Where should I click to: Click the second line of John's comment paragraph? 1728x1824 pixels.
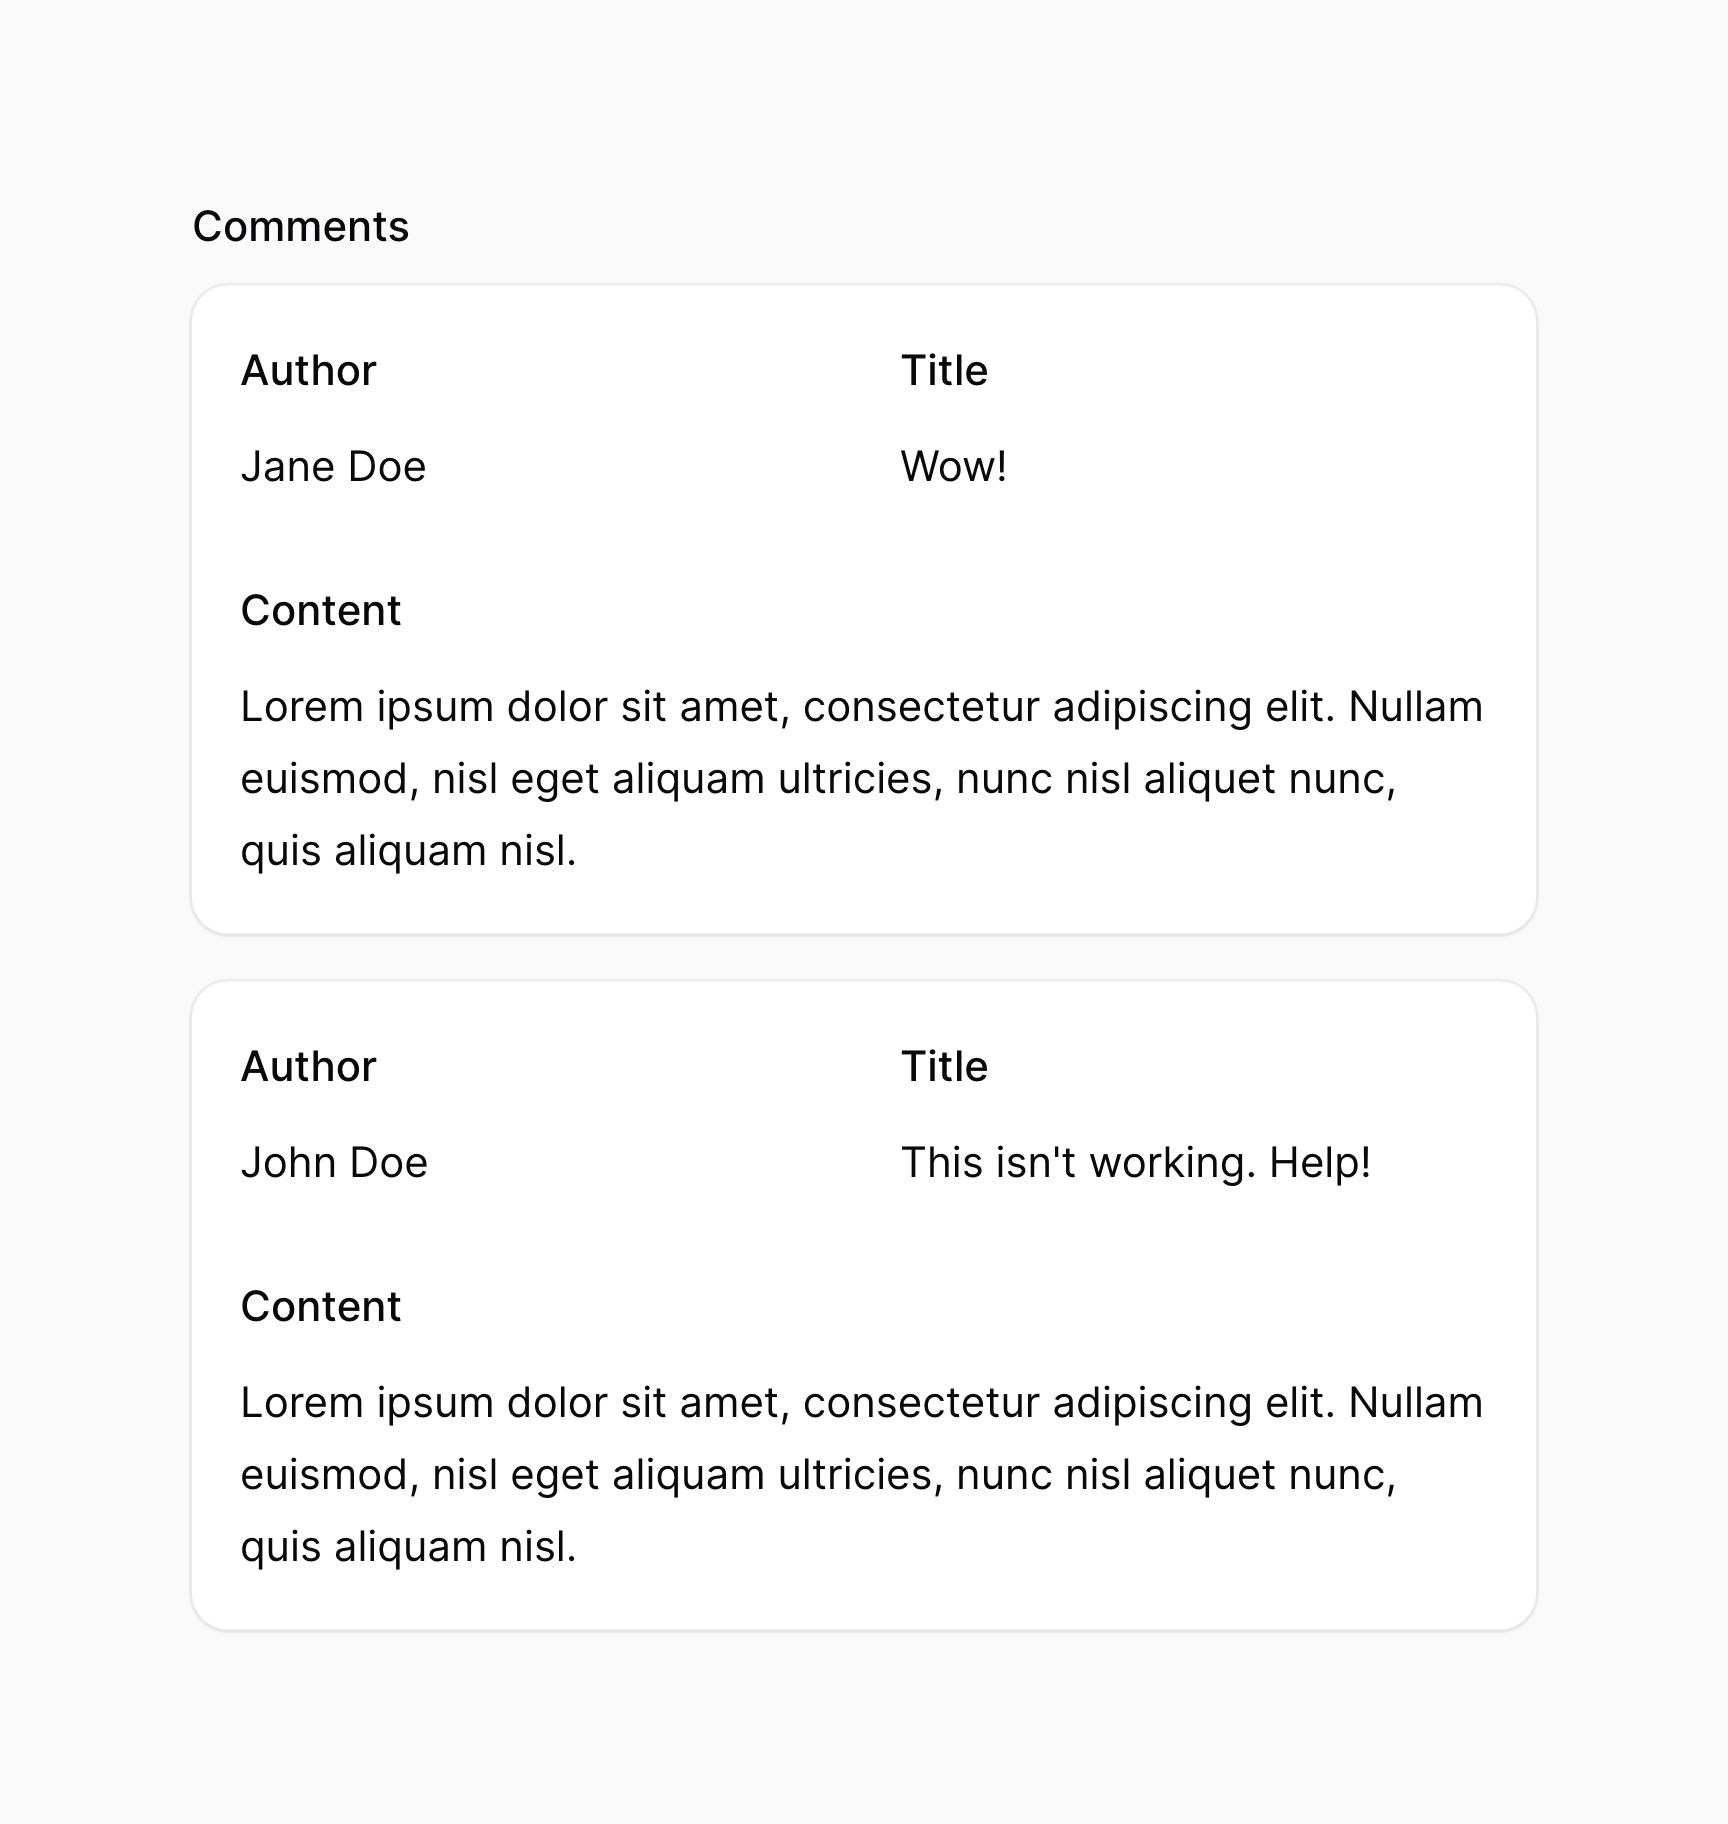819,1475
